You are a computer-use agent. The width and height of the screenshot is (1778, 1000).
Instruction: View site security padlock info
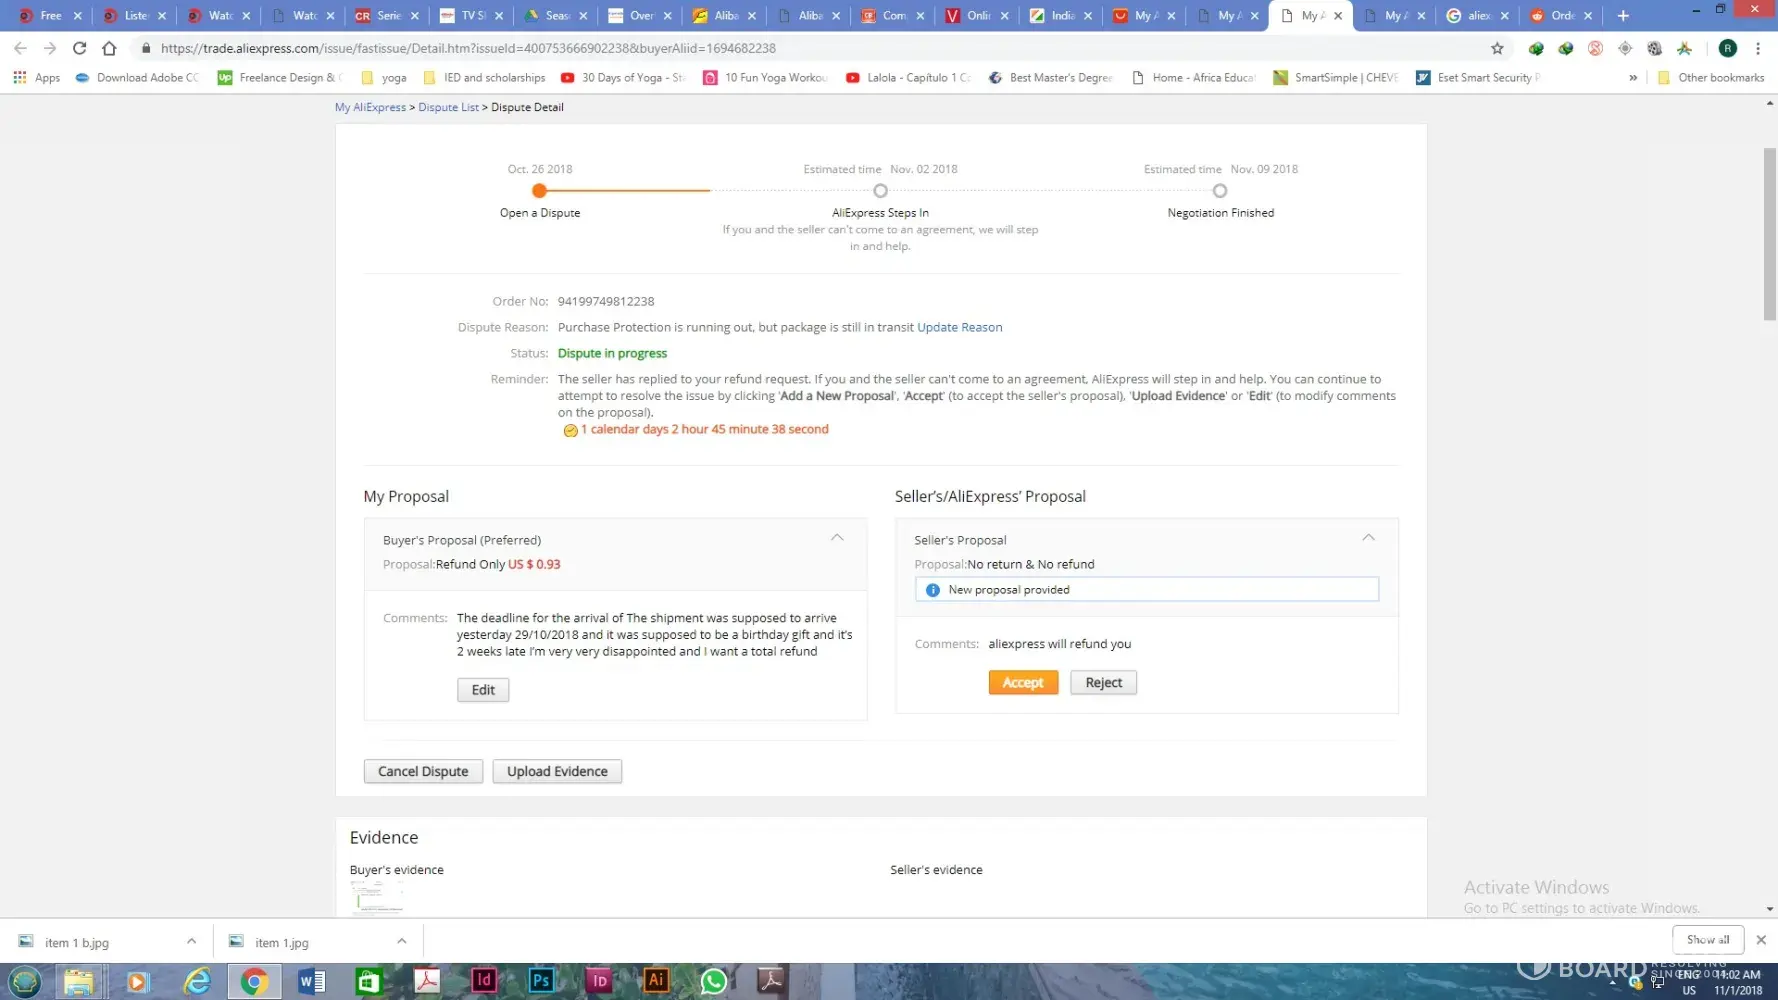pyautogui.click(x=146, y=48)
